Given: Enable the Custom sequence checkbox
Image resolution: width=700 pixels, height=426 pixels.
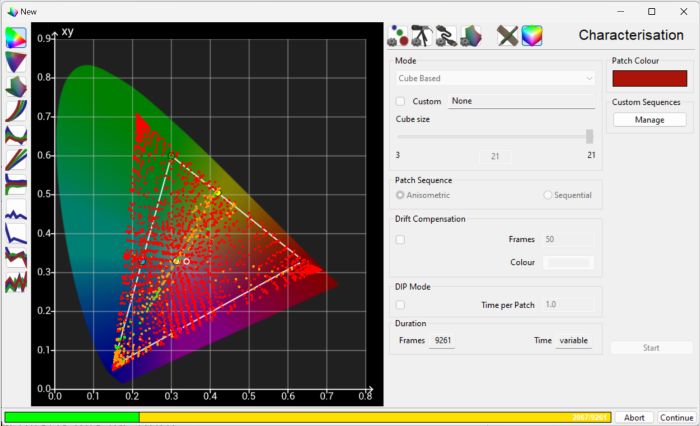Looking at the screenshot, I should 400,101.
